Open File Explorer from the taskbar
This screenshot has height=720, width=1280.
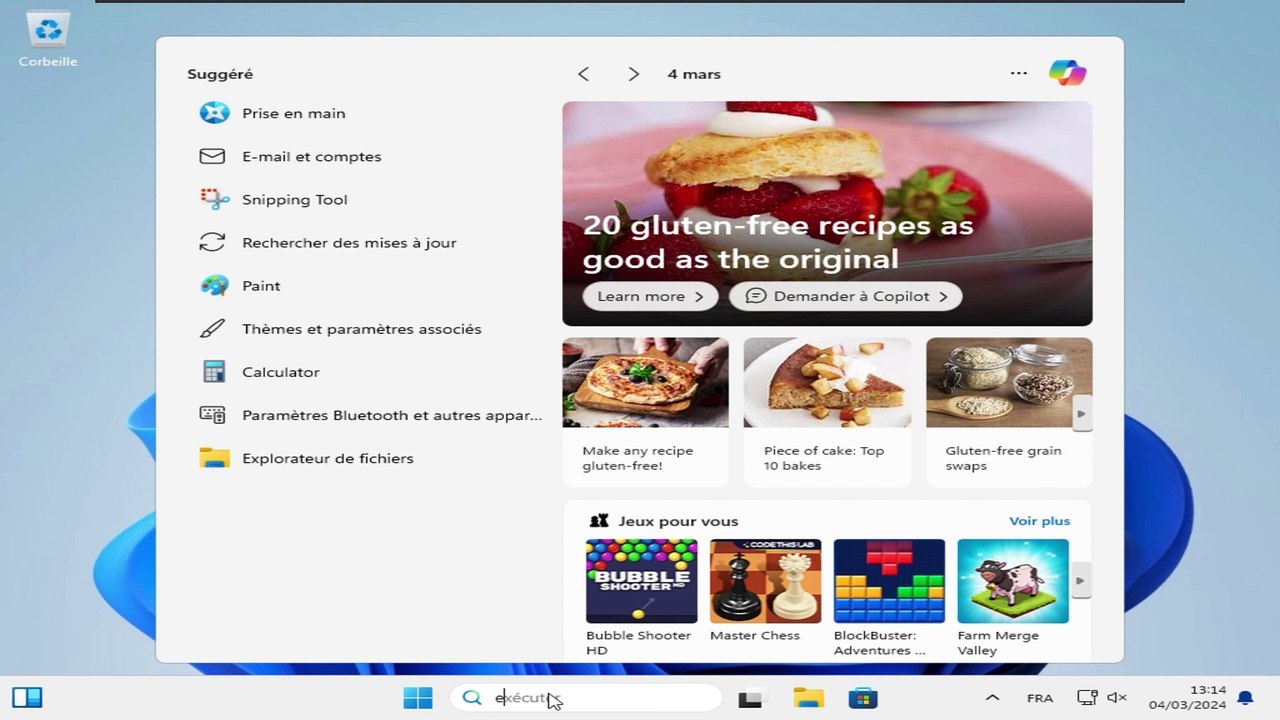point(808,698)
